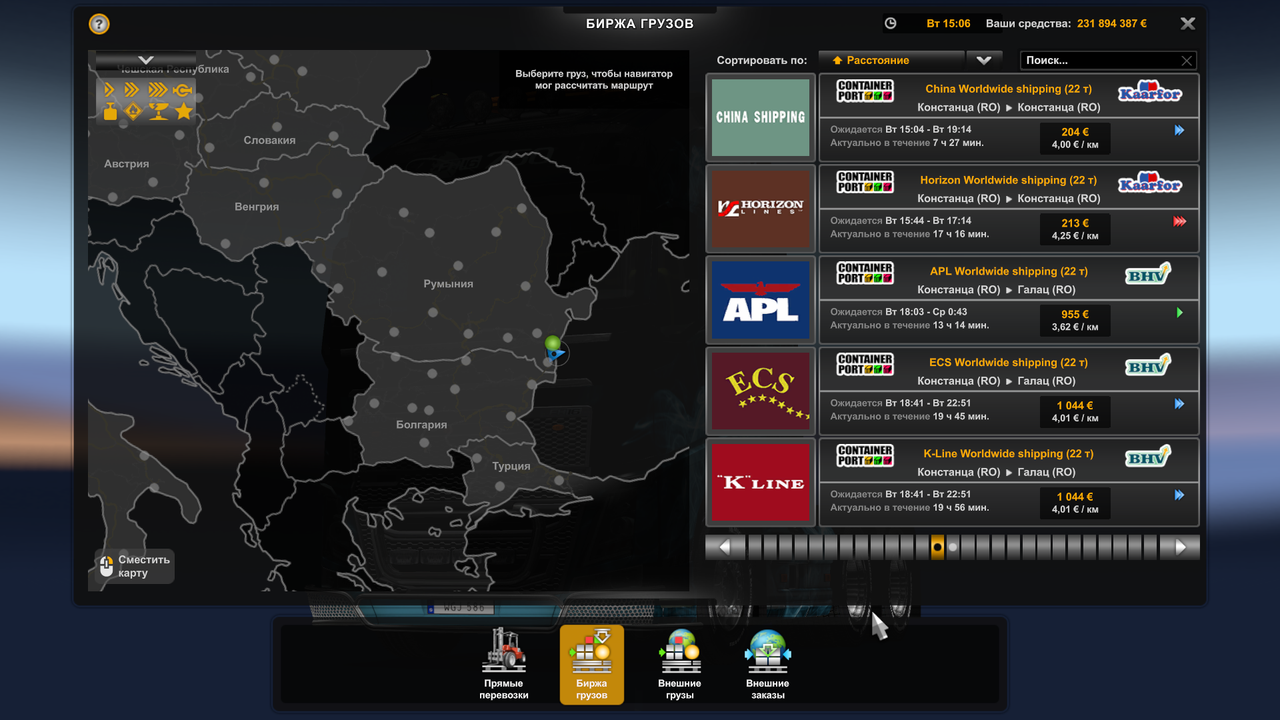The image size is (1280, 720).
Task: Click blue double-arrow urgency icon in K-Line row
Action: click(x=1179, y=495)
